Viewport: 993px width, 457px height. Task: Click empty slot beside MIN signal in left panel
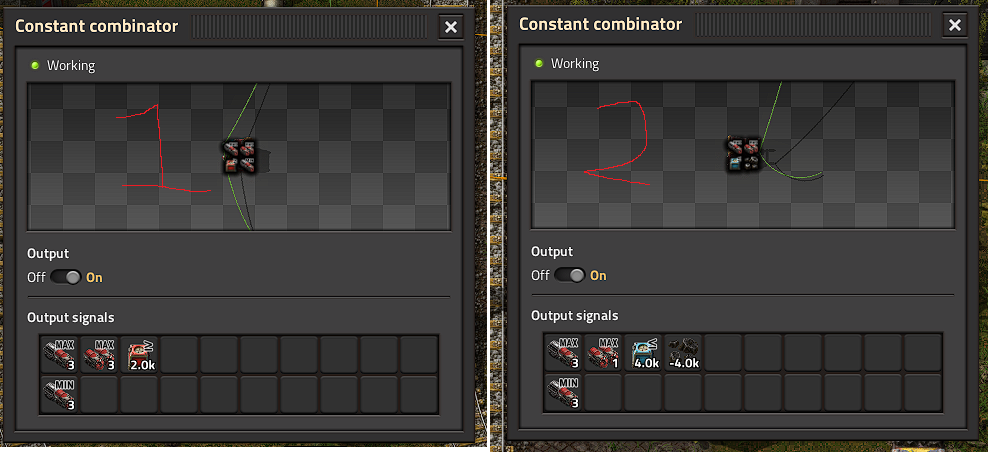pyautogui.click(x=99, y=394)
